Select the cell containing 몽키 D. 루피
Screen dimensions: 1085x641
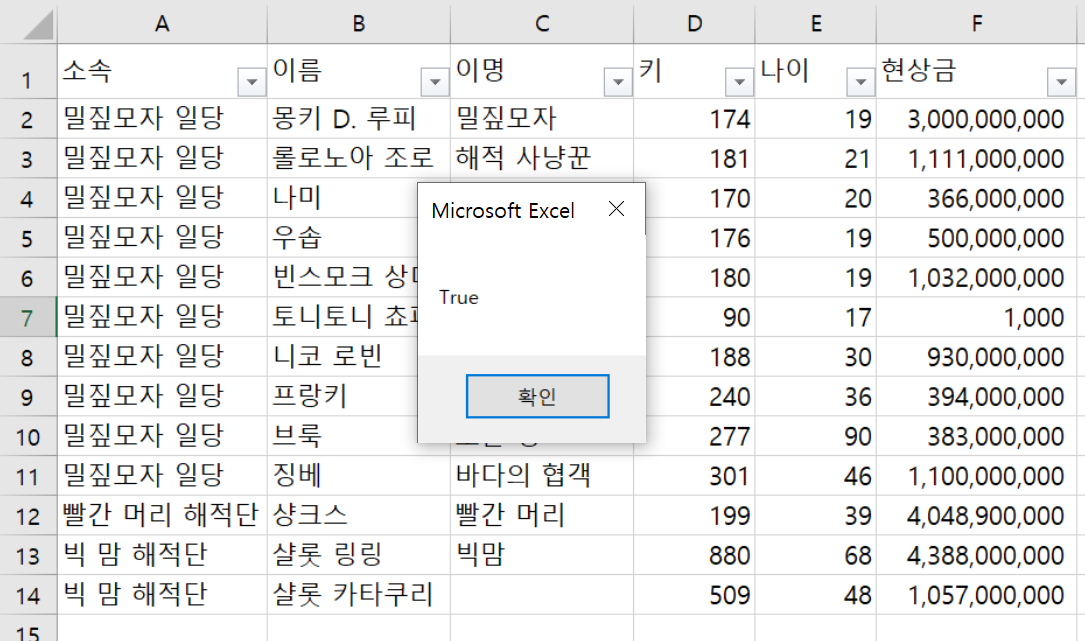tap(359, 118)
